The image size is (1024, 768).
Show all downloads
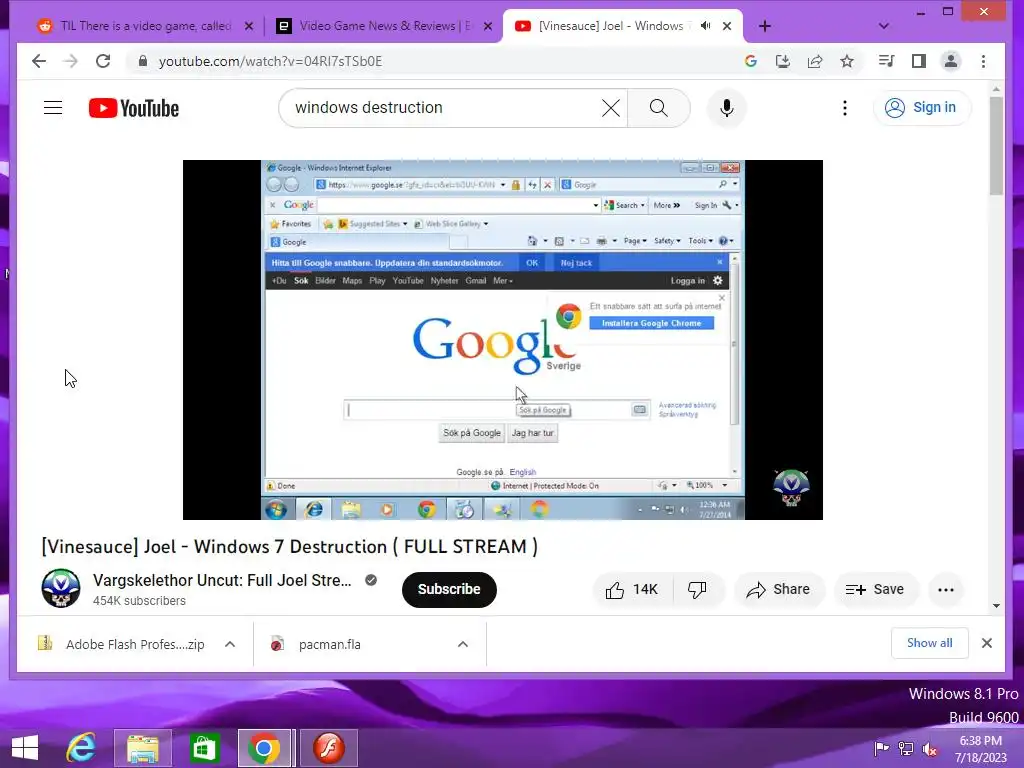(929, 643)
